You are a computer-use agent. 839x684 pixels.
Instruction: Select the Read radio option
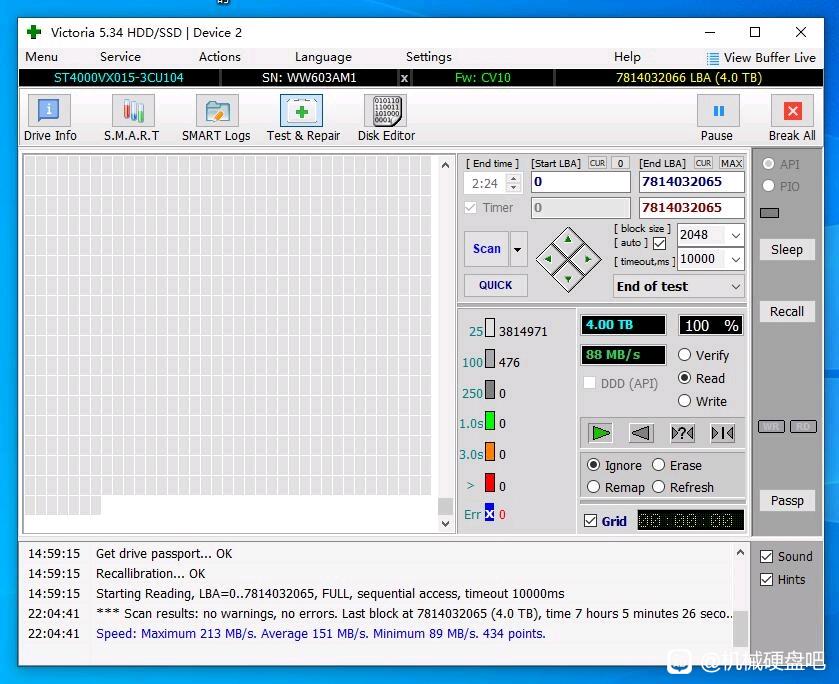684,378
